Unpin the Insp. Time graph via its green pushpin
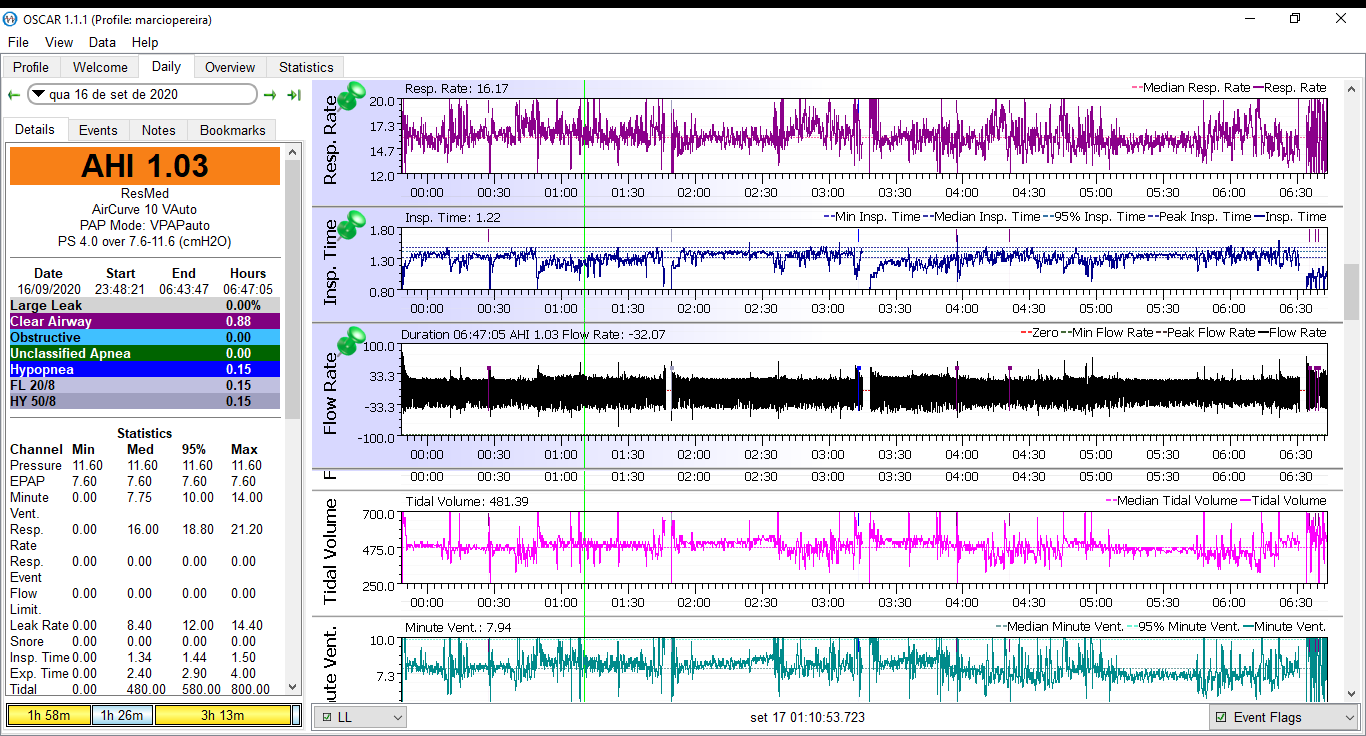 (349, 227)
